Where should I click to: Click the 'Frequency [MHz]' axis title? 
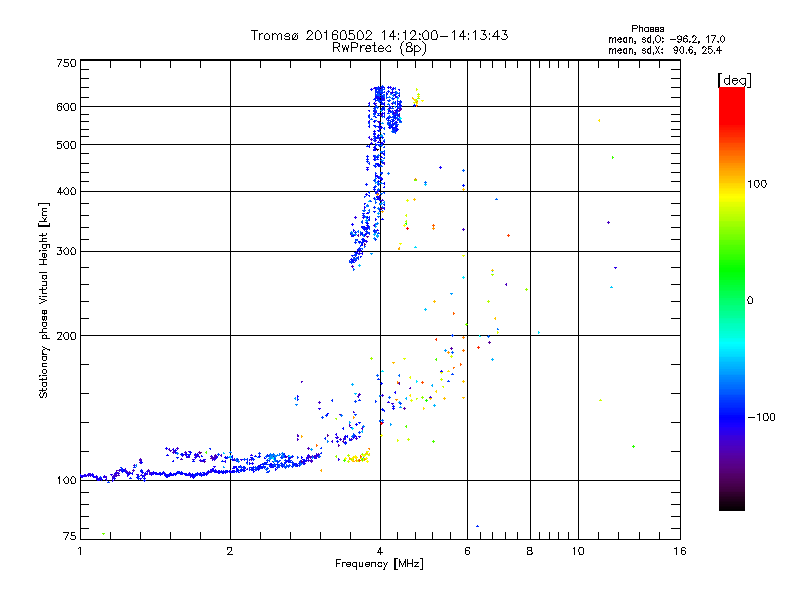(x=379, y=564)
